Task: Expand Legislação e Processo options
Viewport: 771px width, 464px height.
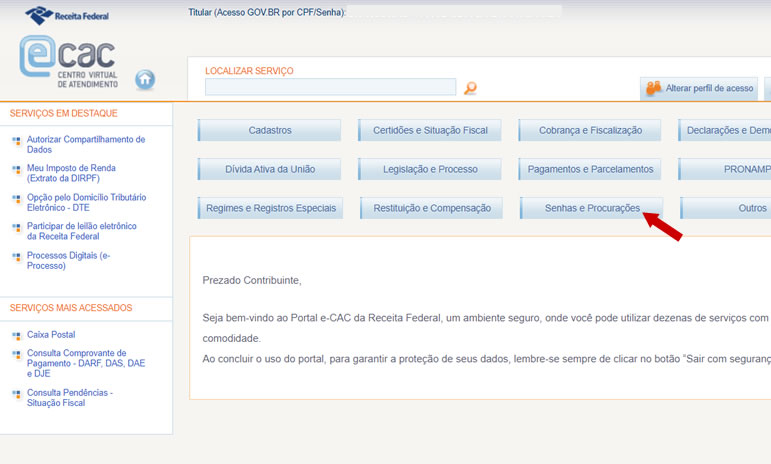Action: pos(430,169)
